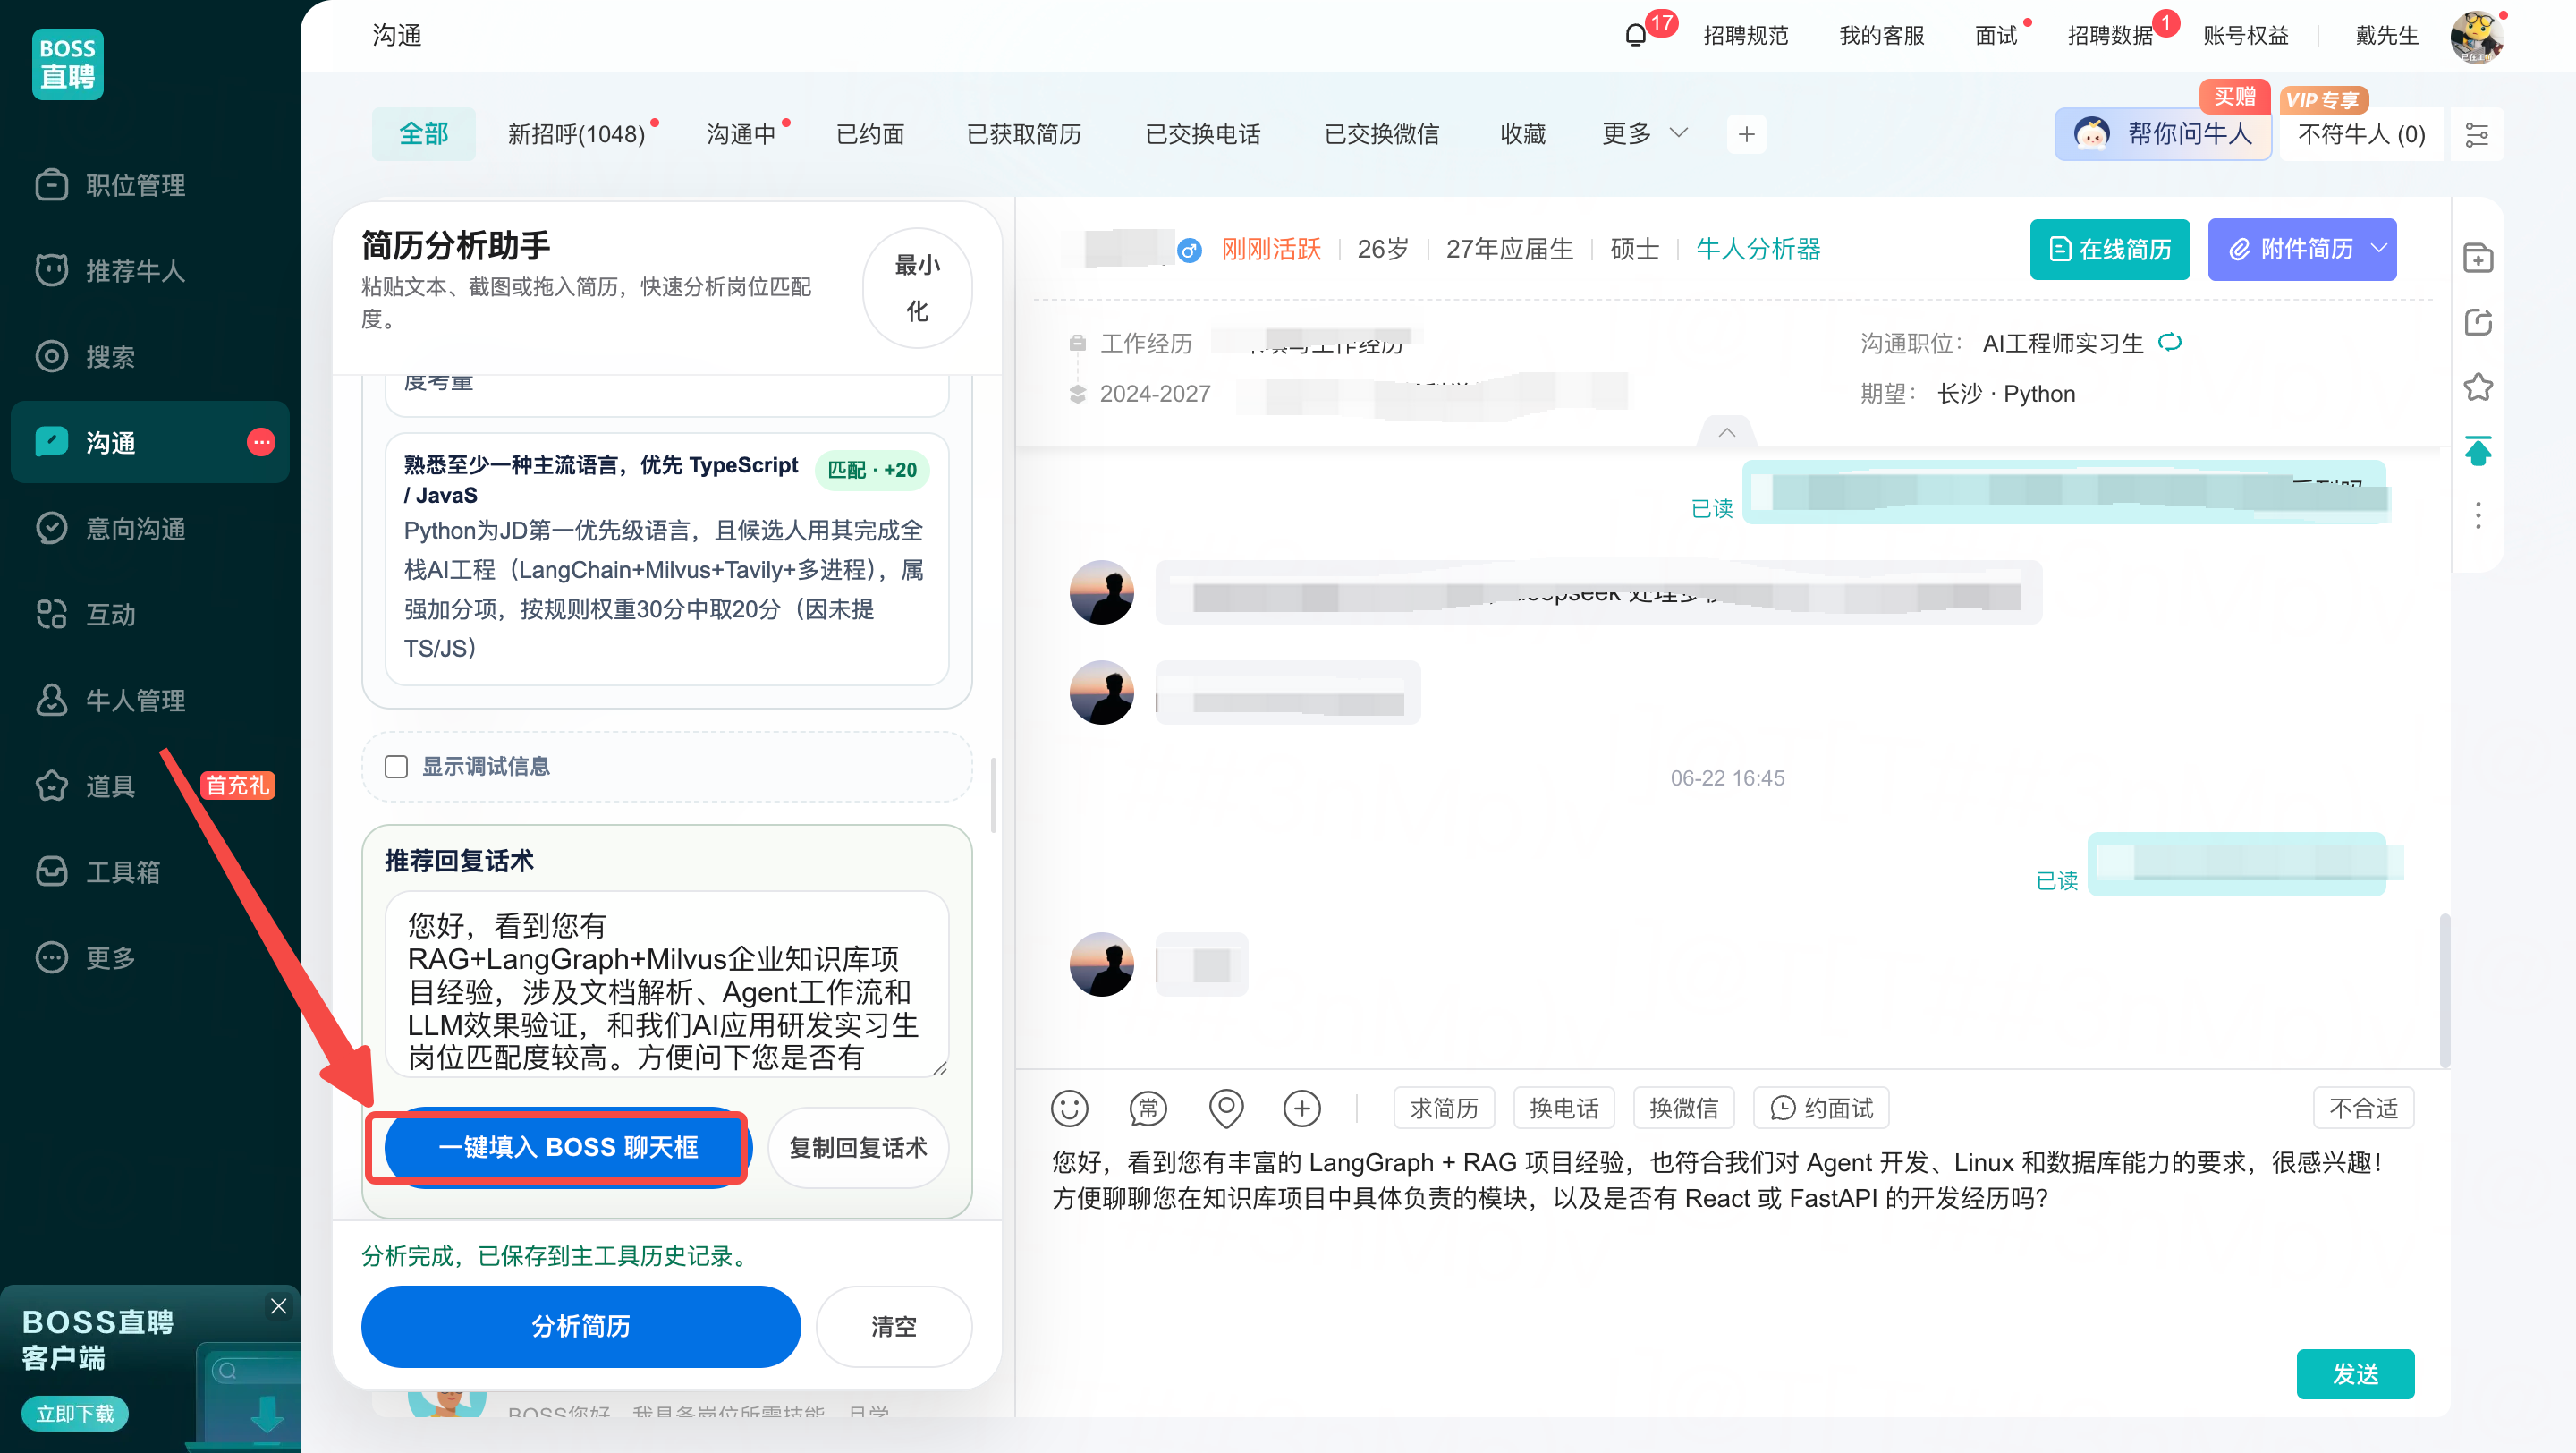Image resolution: width=2576 pixels, height=1453 pixels.
Task: Expand the 更多 tab dropdown
Action: (1645, 134)
